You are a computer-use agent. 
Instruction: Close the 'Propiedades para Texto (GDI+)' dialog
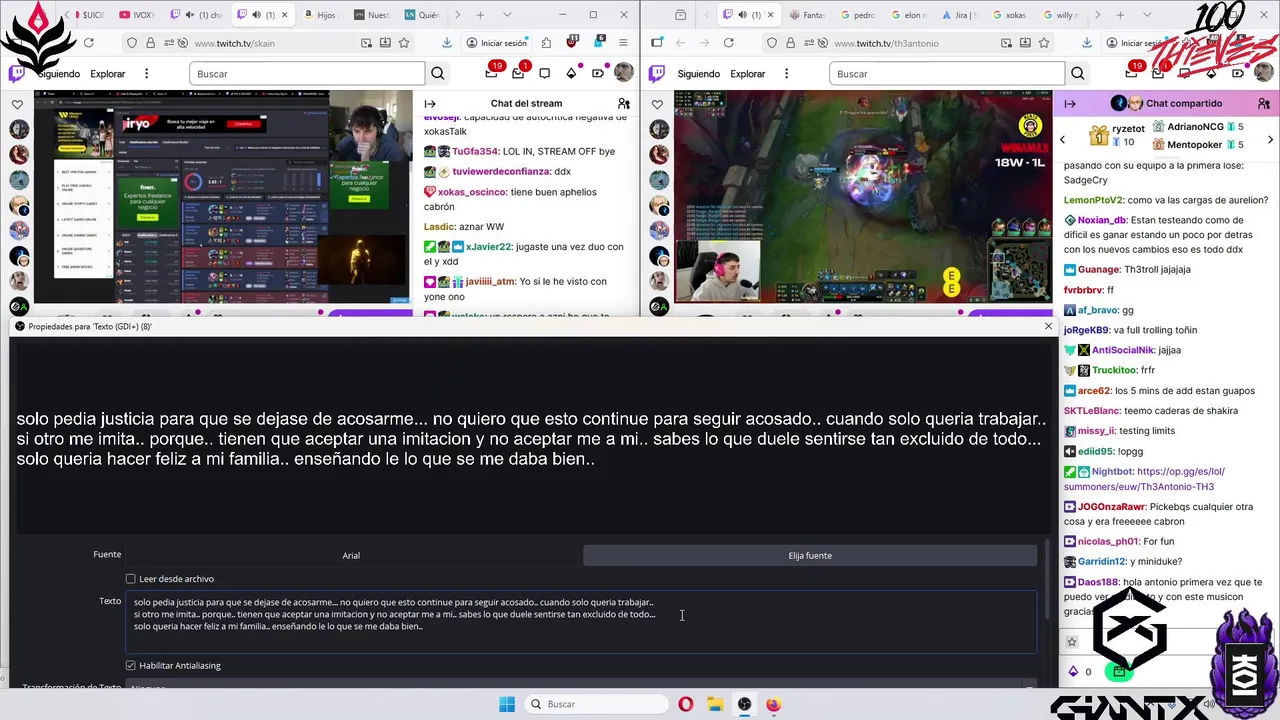coord(1048,326)
